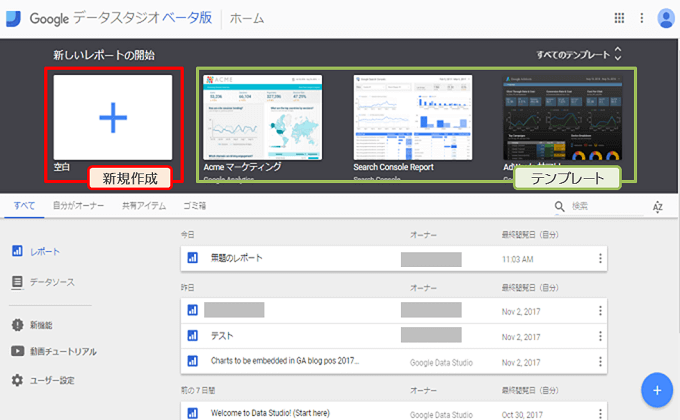Expand すべてのテンプレート list
680x420 pixels.
tap(579, 55)
